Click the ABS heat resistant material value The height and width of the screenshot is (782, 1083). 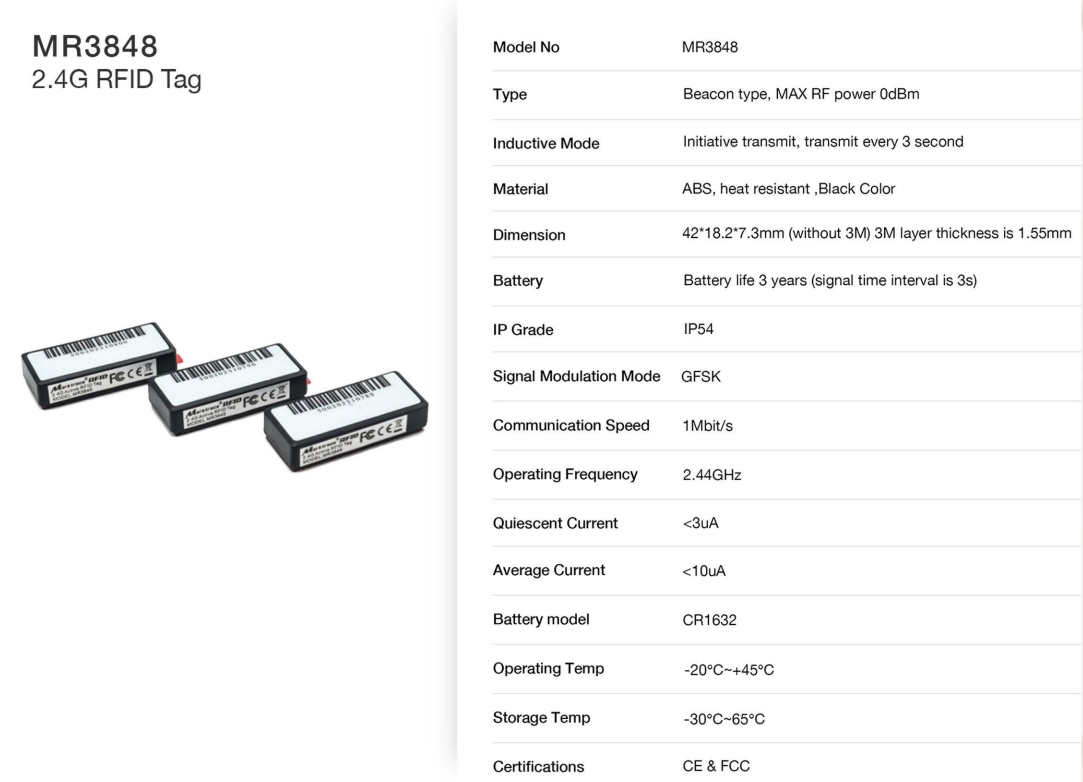click(788, 189)
